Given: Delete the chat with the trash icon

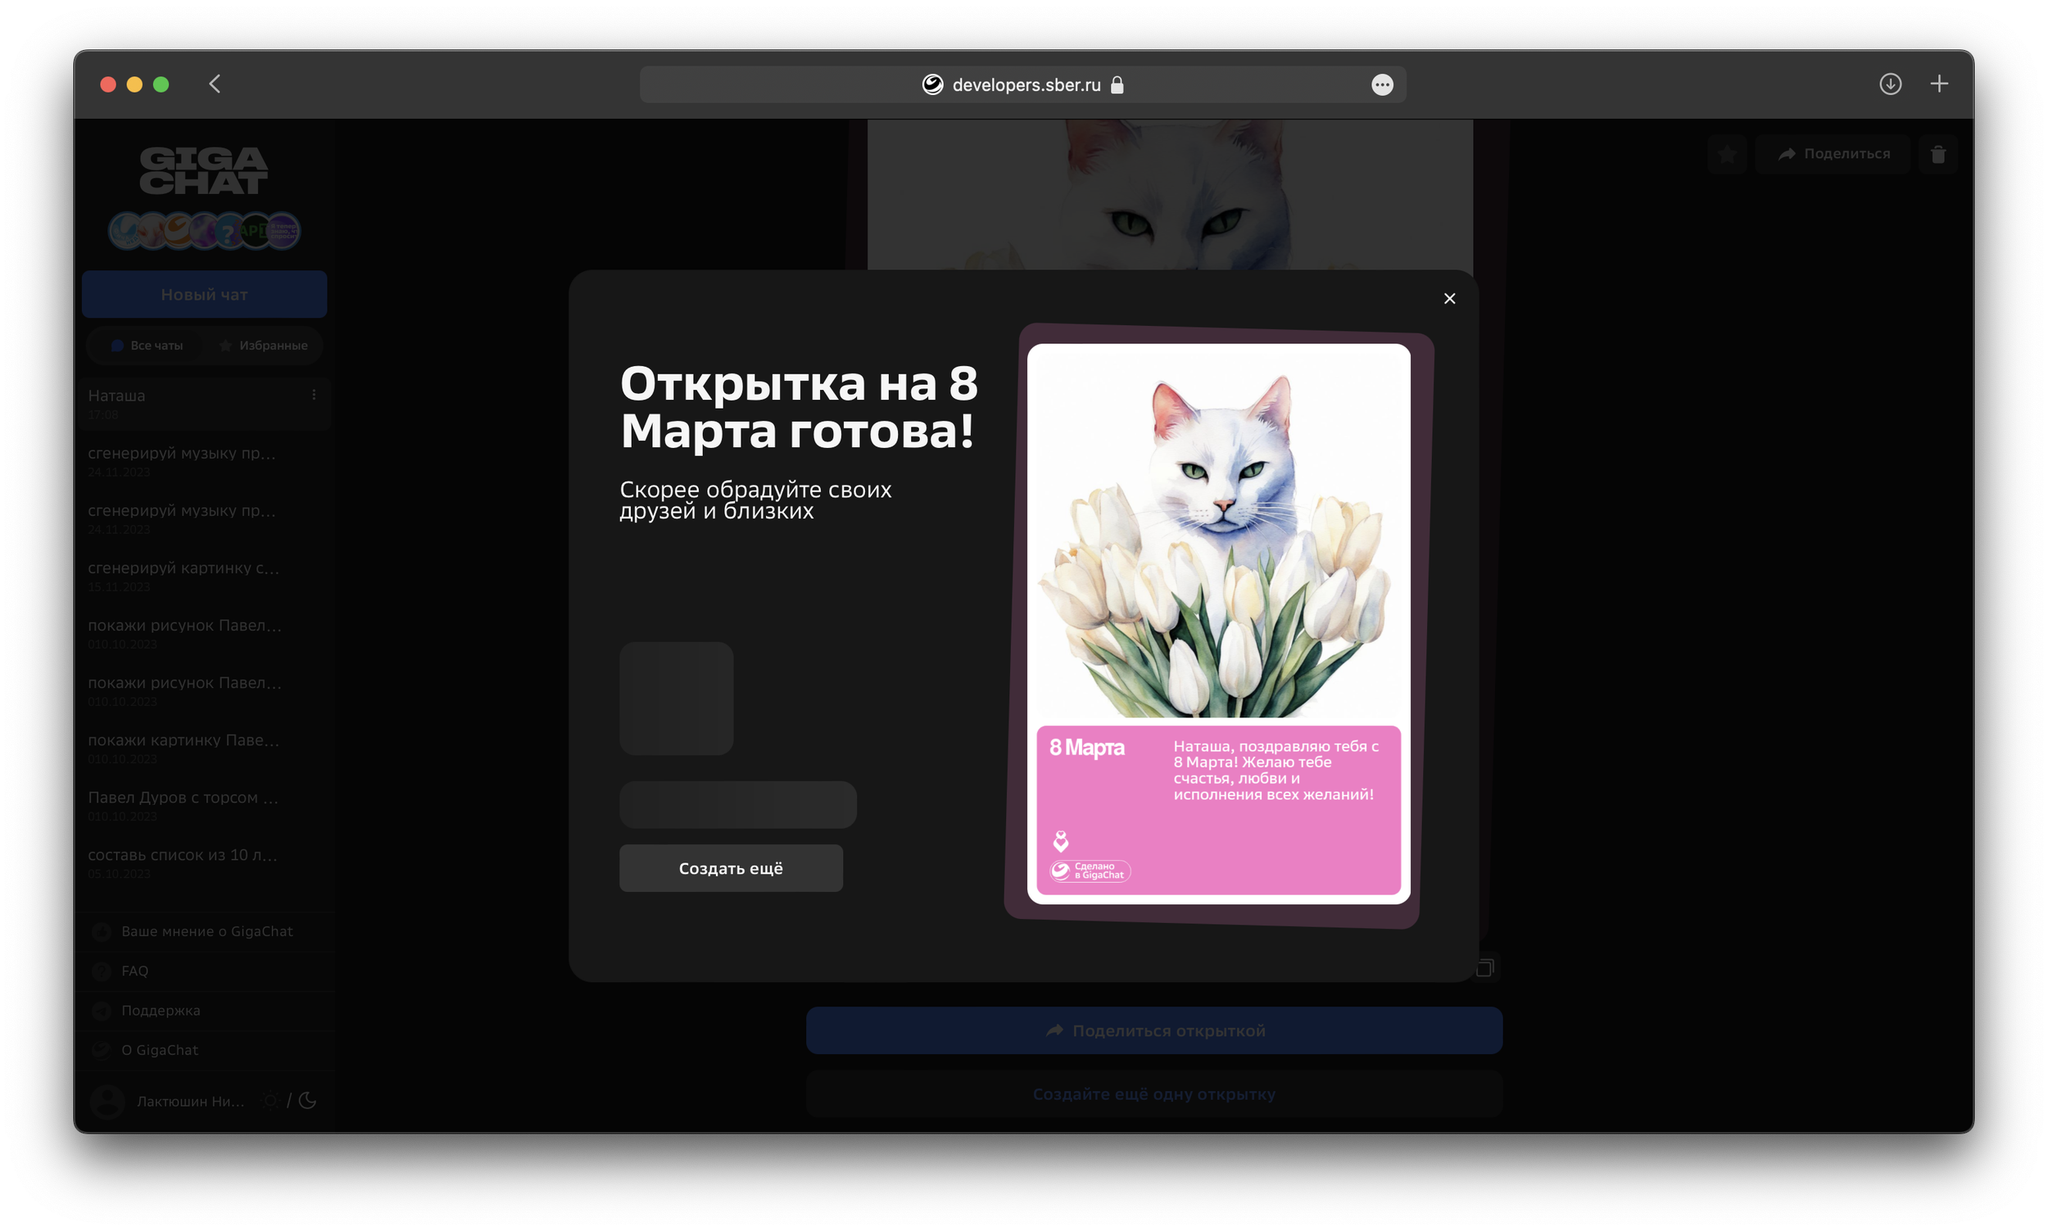Looking at the screenshot, I should click(x=1938, y=154).
